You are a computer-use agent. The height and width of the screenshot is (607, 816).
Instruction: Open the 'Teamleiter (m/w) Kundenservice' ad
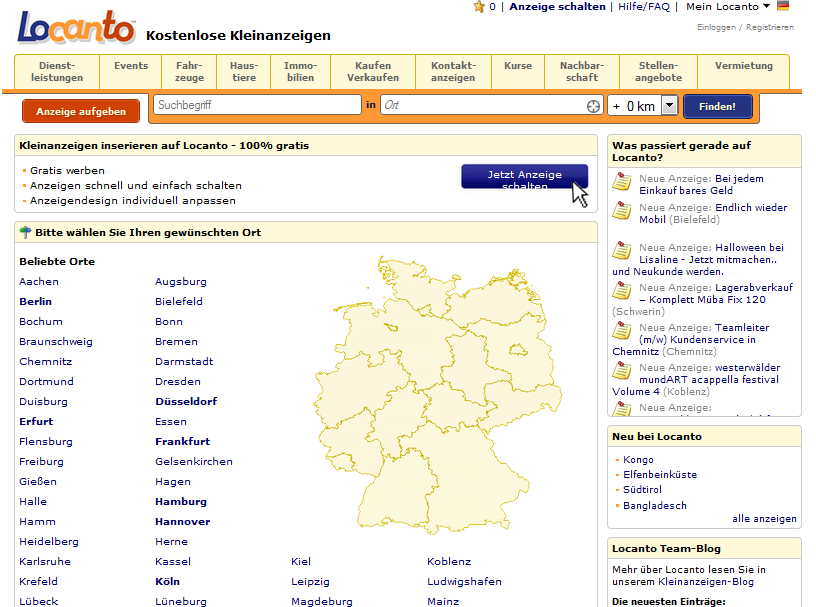tap(691, 339)
